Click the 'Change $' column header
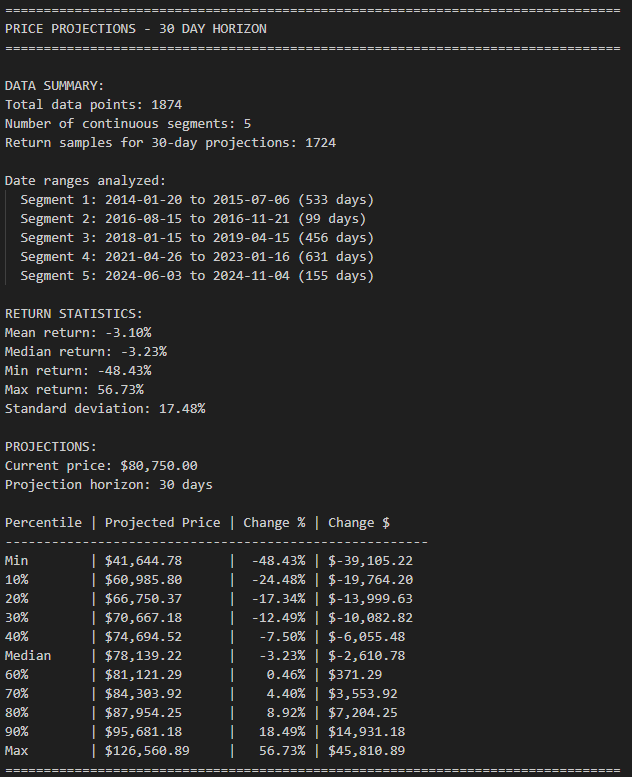The height and width of the screenshot is (777, 632). tap(359, 523)
